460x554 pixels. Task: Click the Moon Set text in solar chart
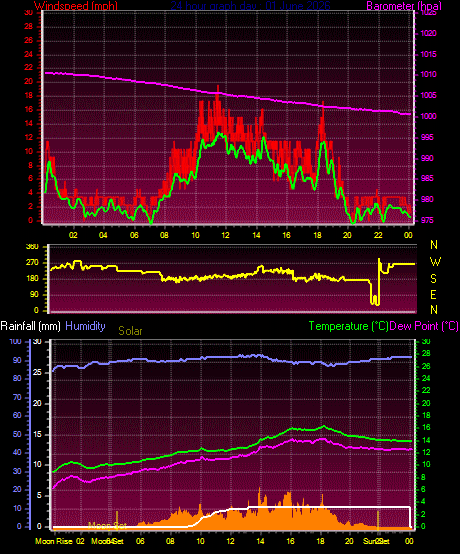pyautogui.click(x=107, y=525)
